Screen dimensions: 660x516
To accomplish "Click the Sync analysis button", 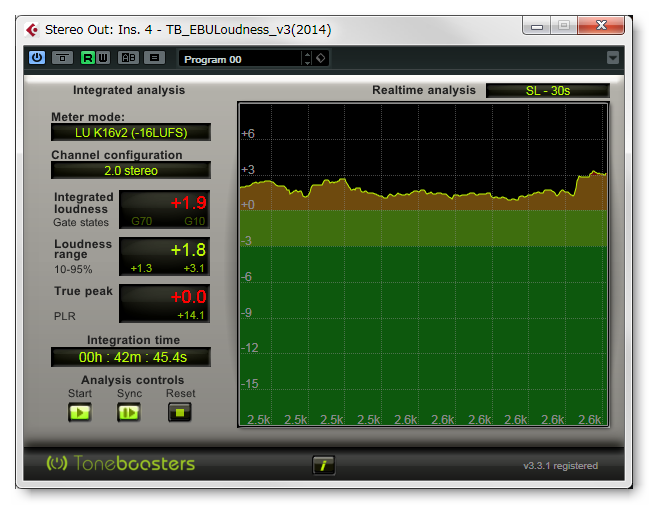I will point(129,412).
